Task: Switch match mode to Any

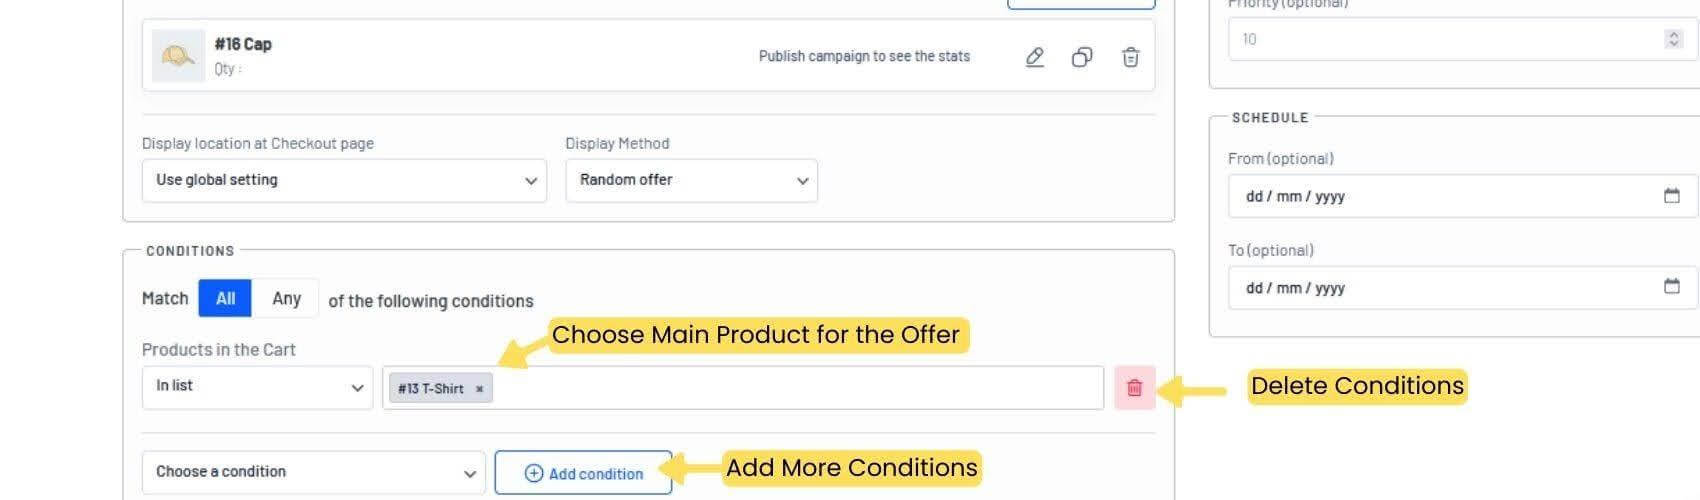Action: (x=286, y=298)
